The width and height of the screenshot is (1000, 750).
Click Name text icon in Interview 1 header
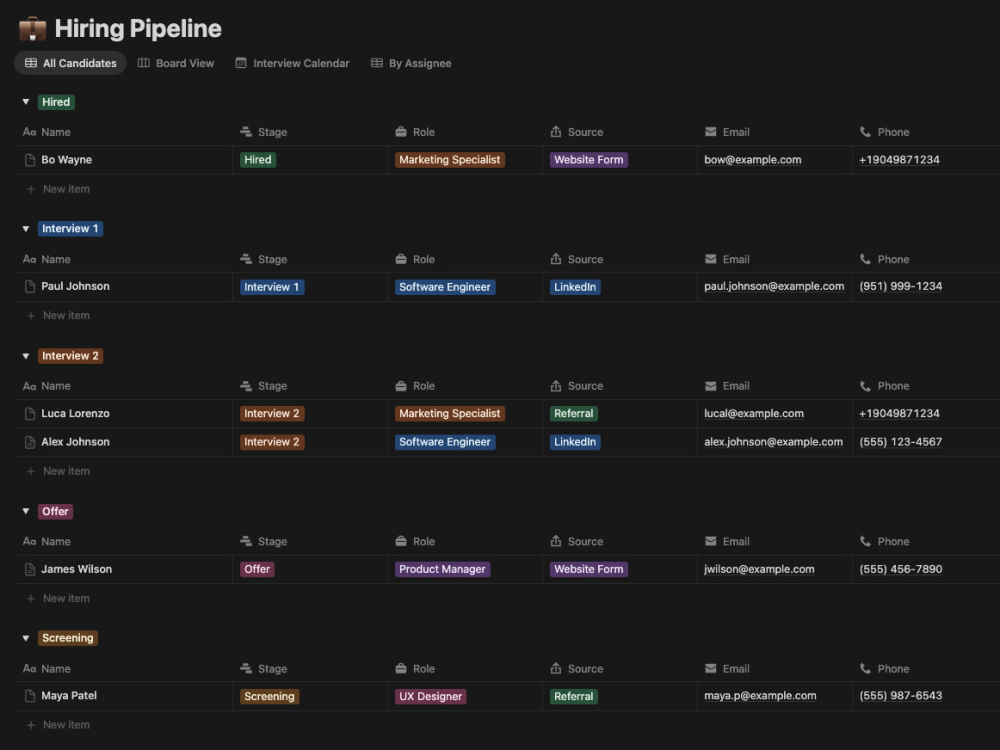click(x=29, y=259)
